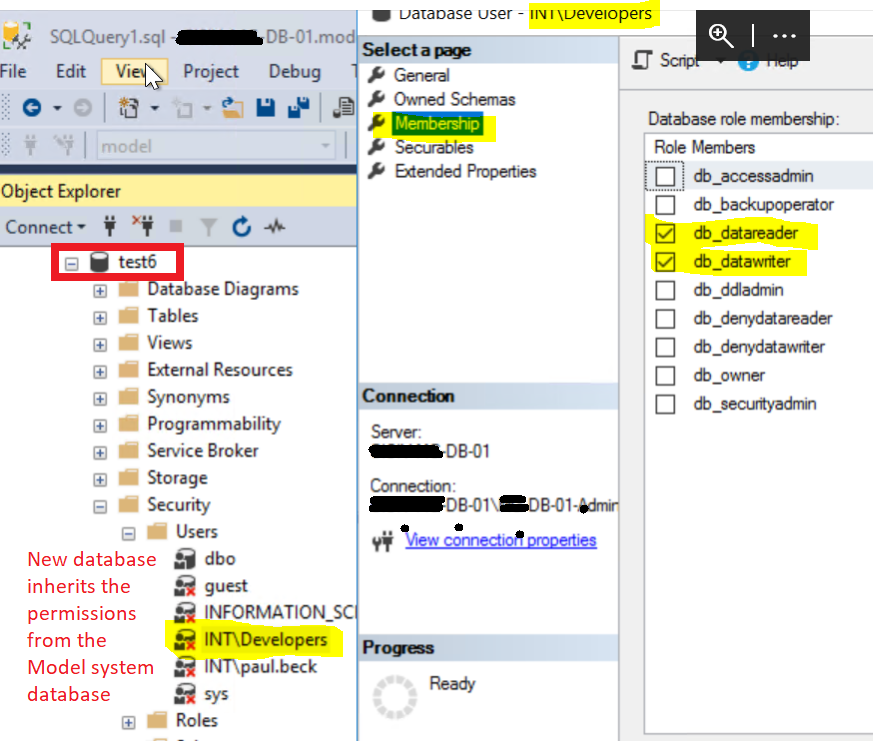Expand the Tables node under test6
The image size is (873, 741).
pos(99,316)
